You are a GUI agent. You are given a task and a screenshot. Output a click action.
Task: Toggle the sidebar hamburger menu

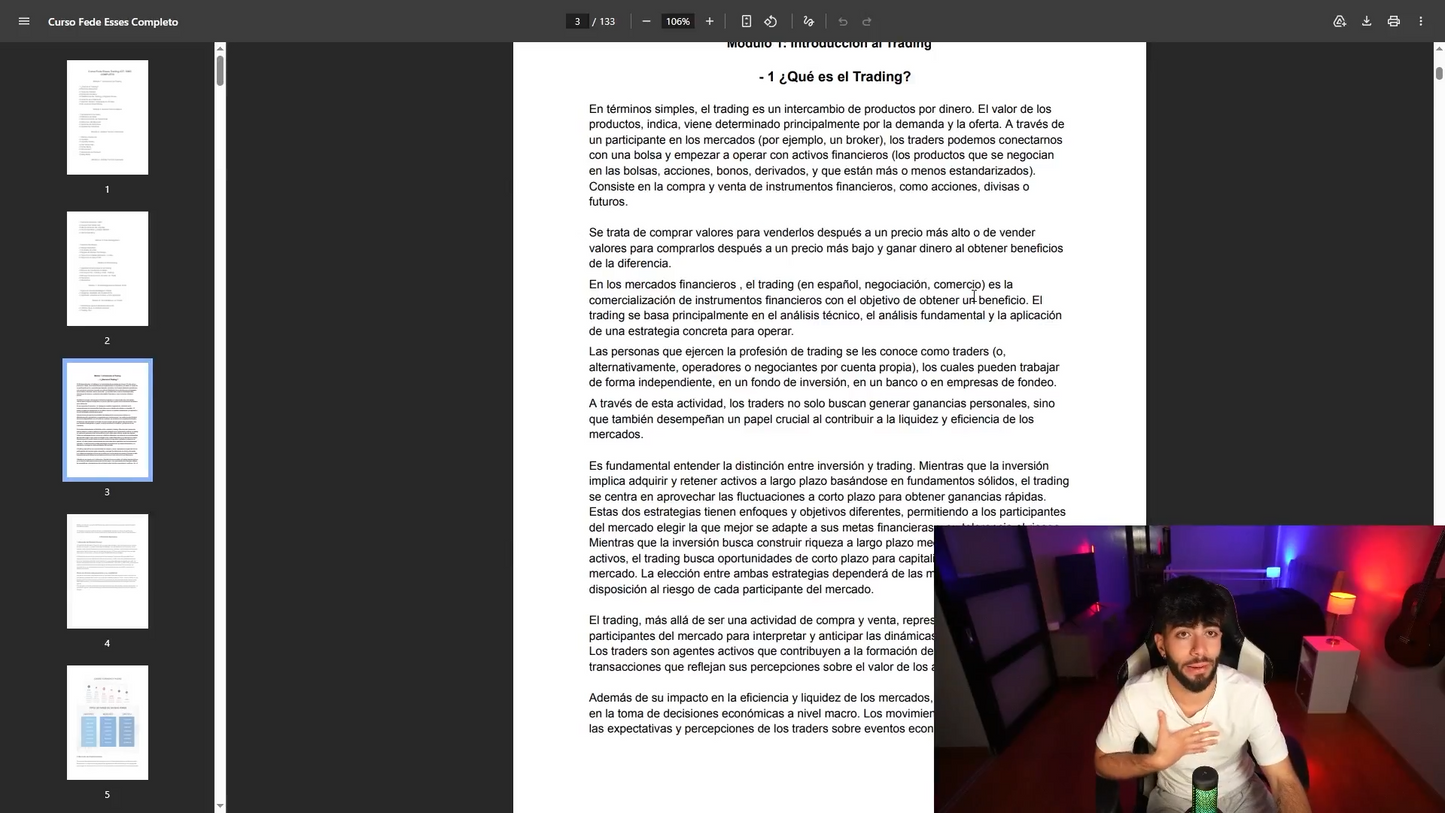point(24,21)
